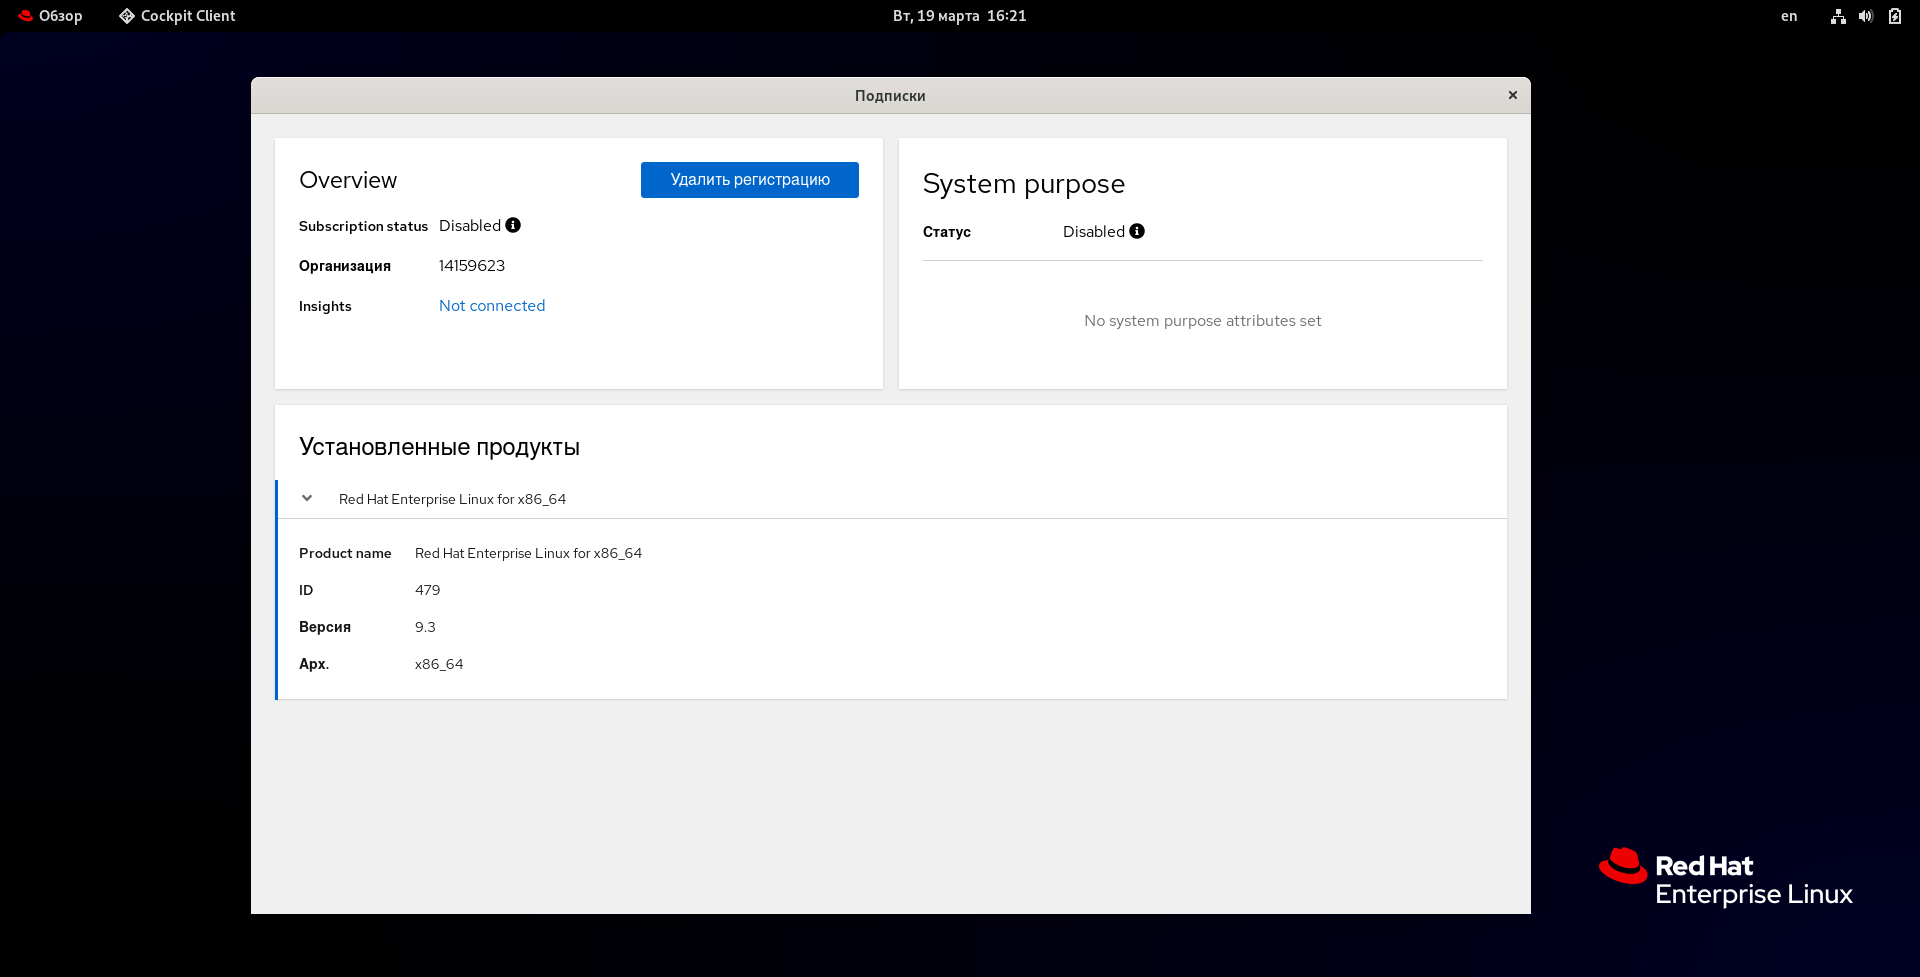Collapse the Red Hat Enterprise Linux row chevron
This screenshot has height=977, width=1920.
[x=307, y=498]
